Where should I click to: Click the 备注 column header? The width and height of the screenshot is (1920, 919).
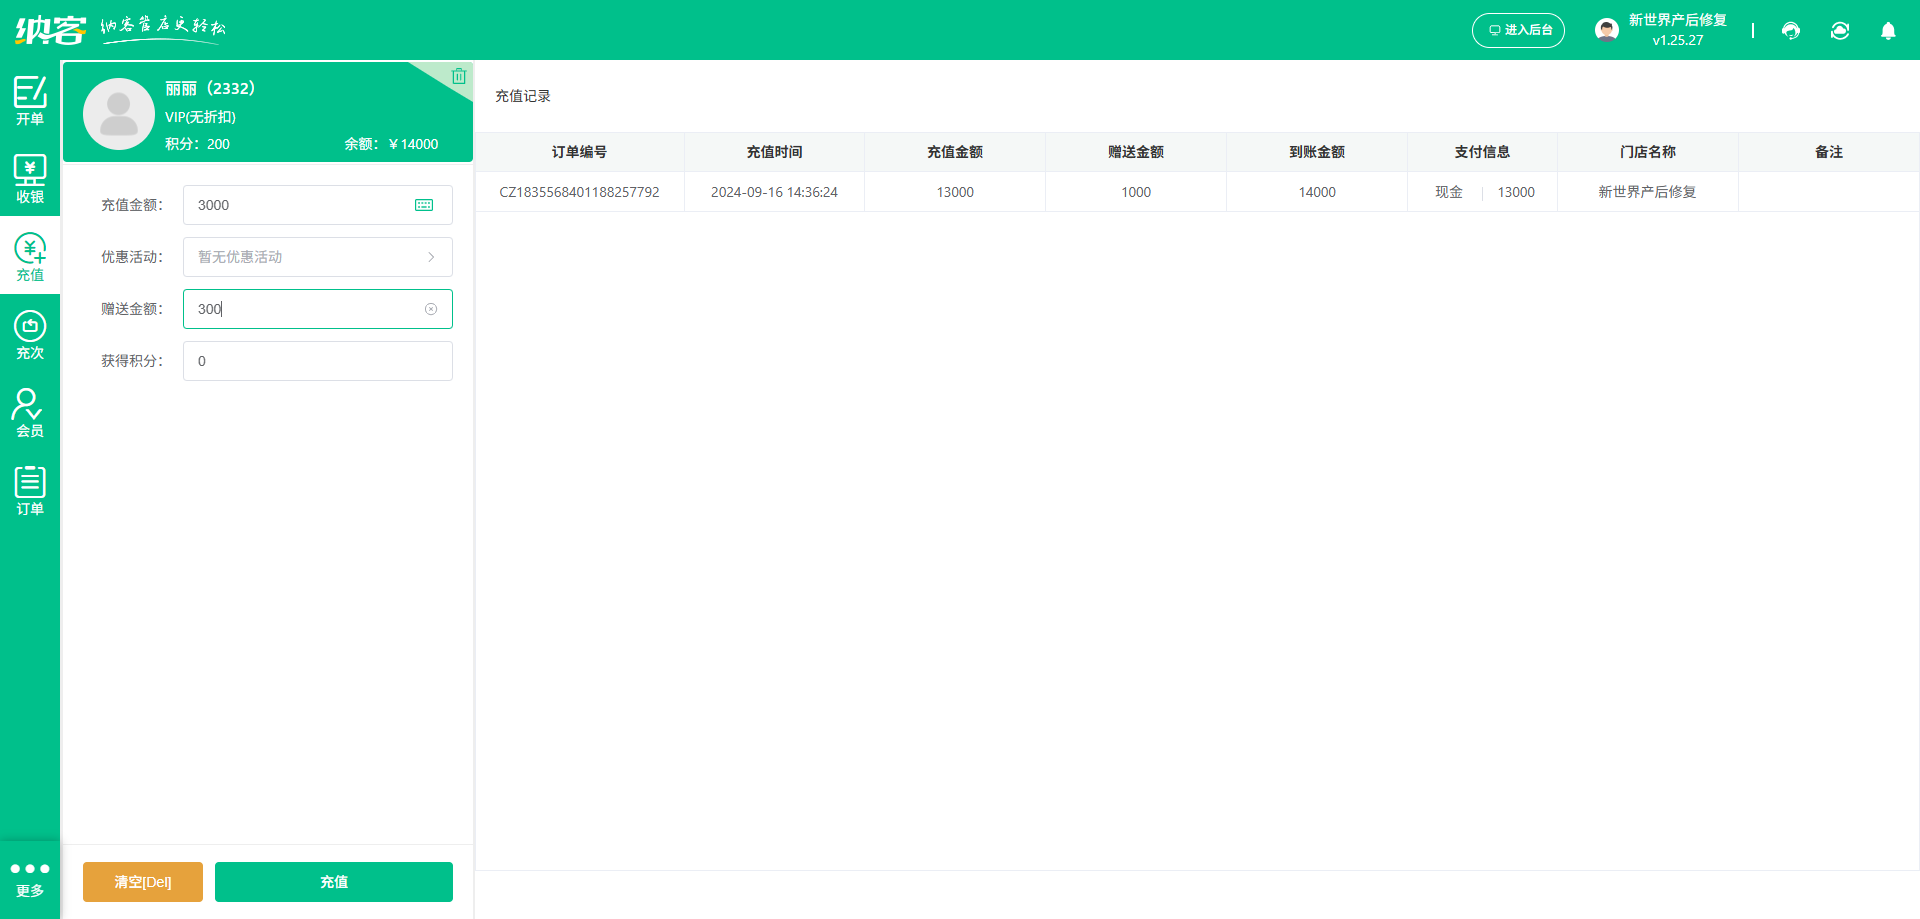(x=1829, y=152)
